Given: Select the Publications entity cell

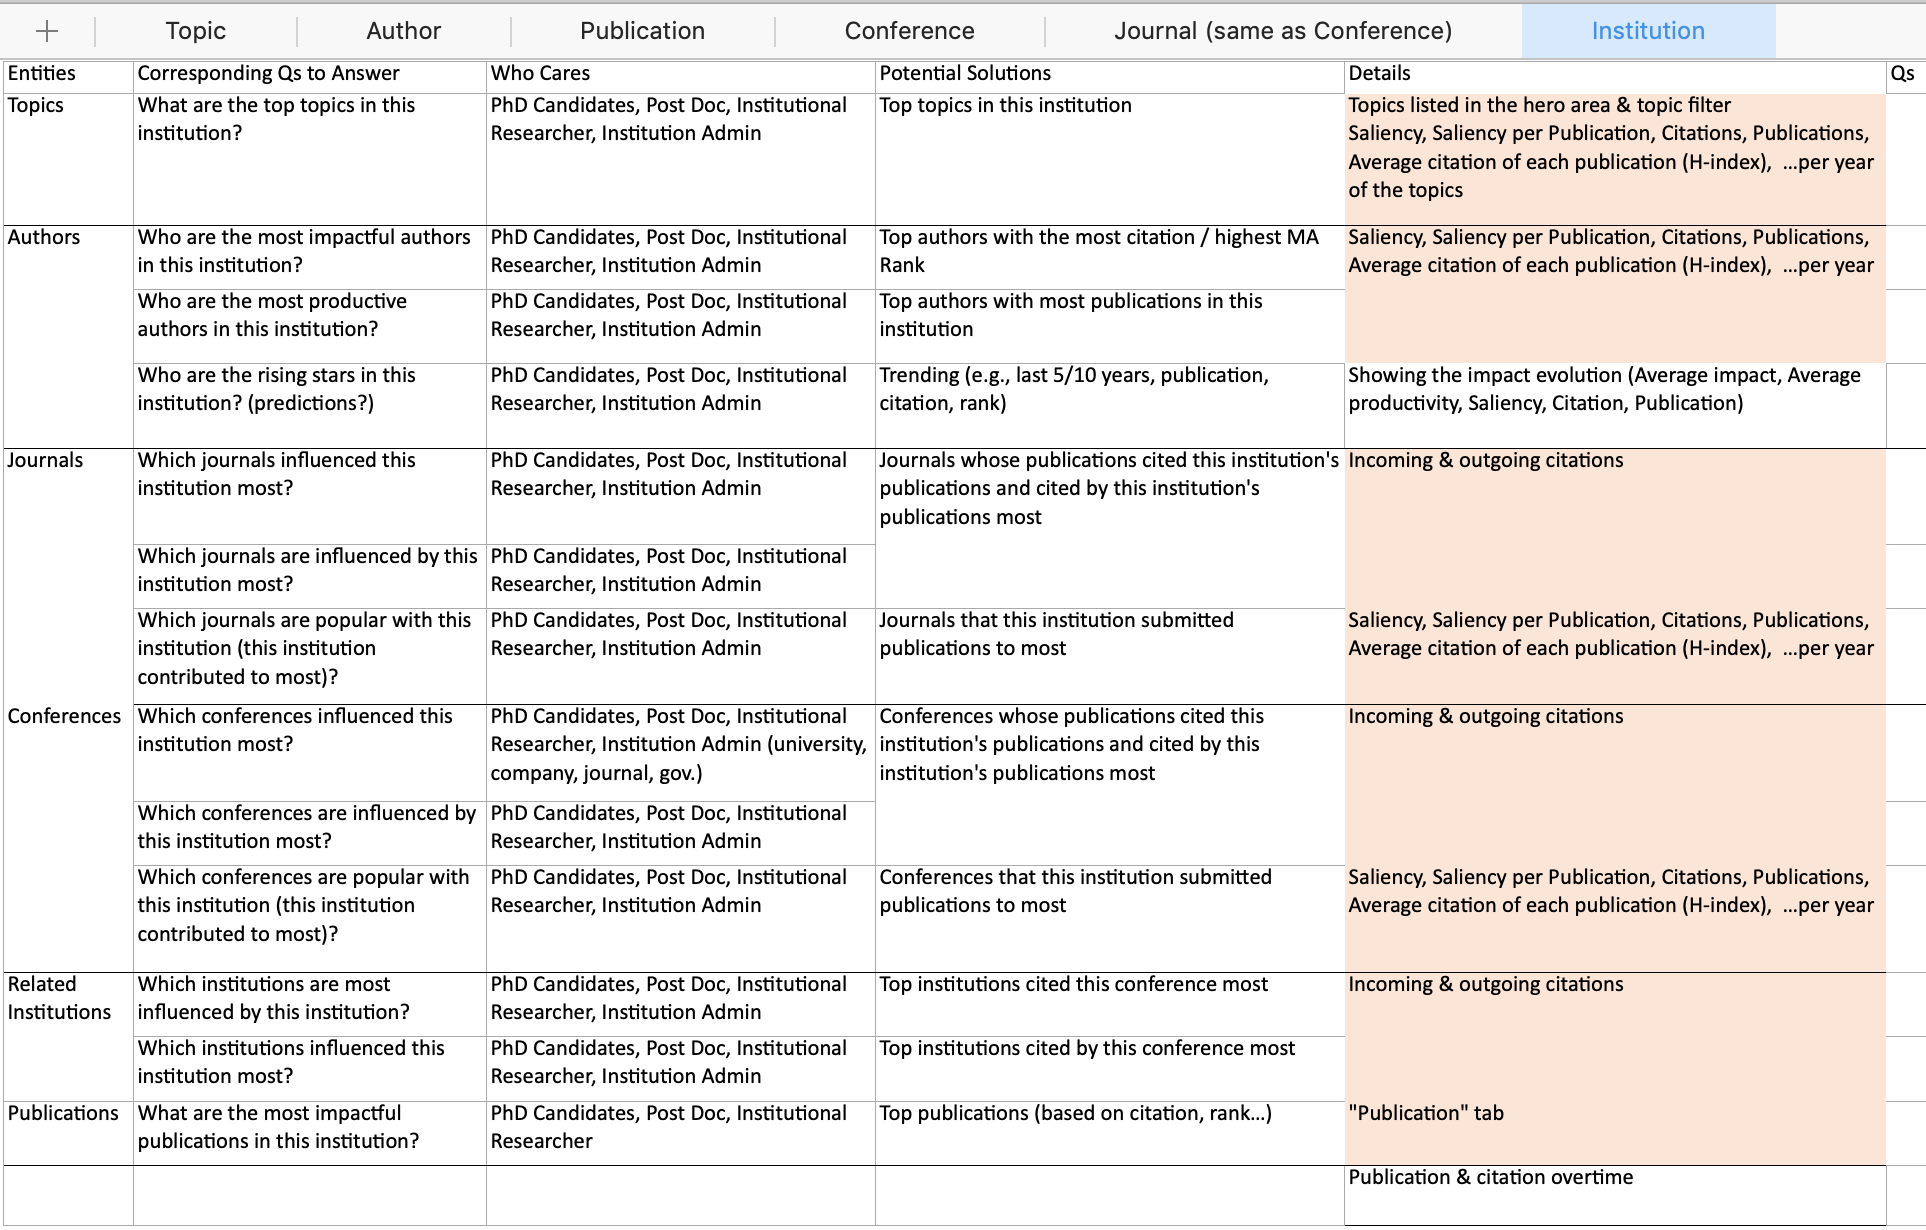Looking at the screenshot, I should click(x=68, y=1133).
